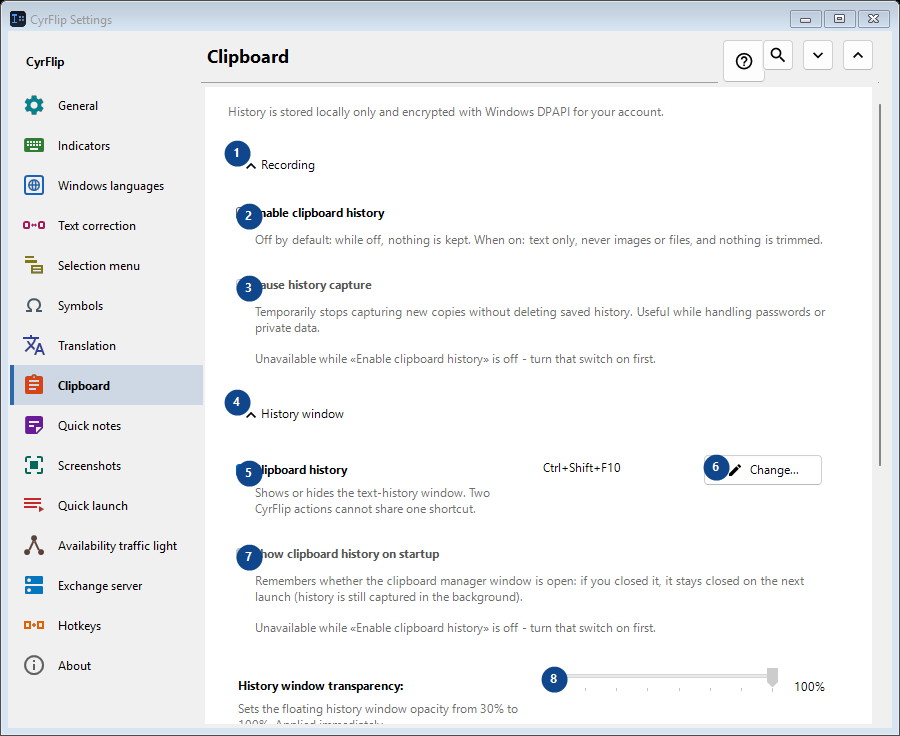Click 'Off by default' description text

coord(539,240)
